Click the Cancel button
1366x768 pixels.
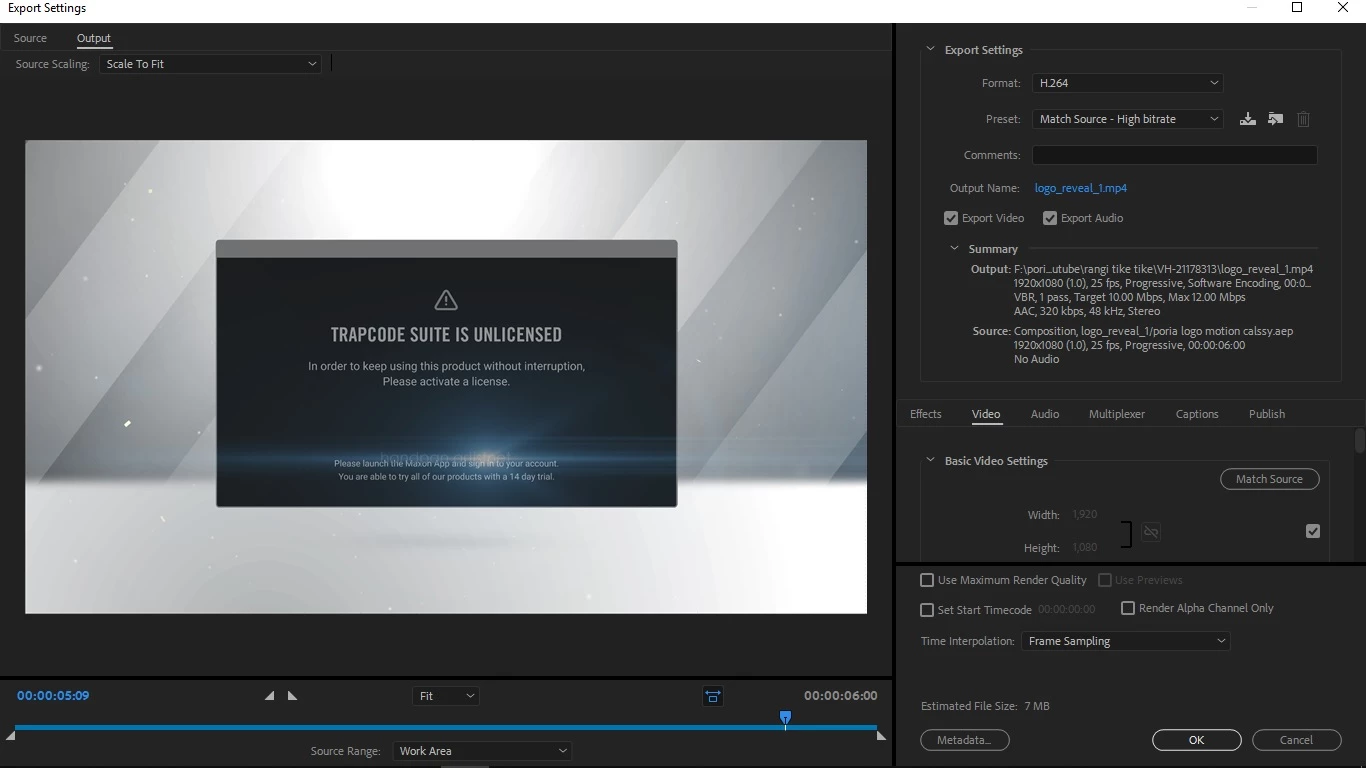(x=1297, y=740)
